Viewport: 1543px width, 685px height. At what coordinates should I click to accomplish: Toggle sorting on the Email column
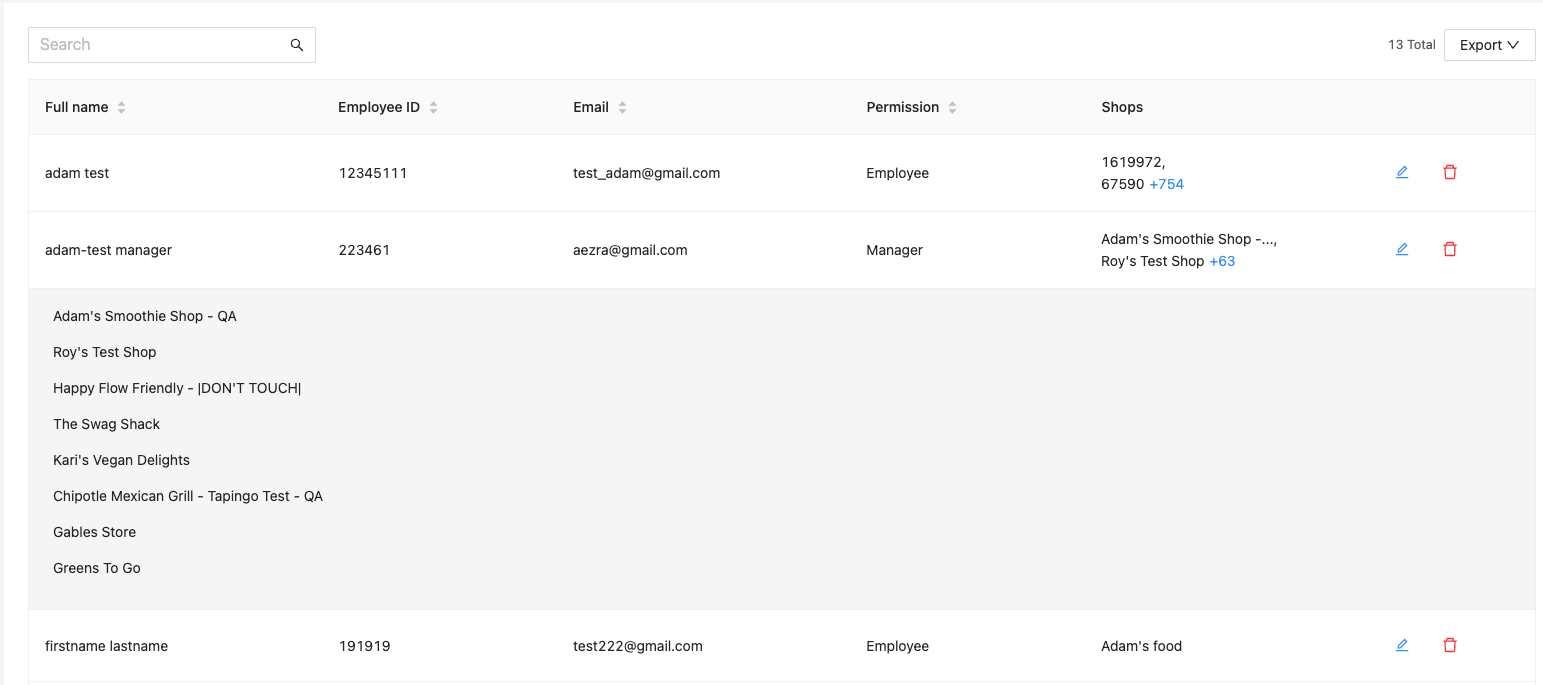coord(622,107)
